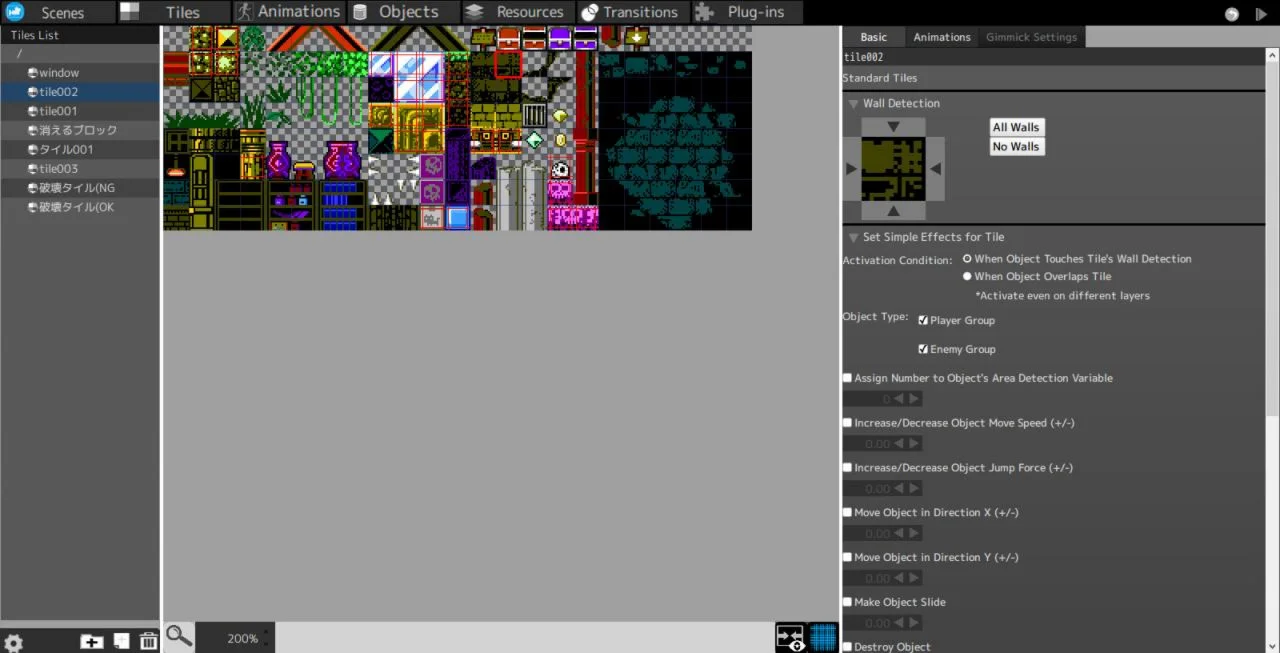Click the add folder icon in Tiles List

(91, 641)
